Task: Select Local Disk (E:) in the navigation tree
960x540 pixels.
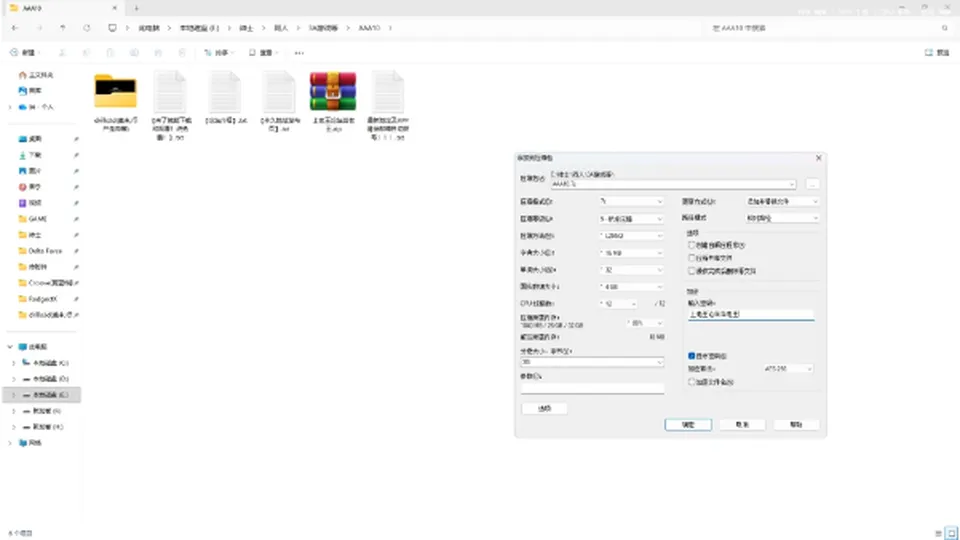Action: 43,395
